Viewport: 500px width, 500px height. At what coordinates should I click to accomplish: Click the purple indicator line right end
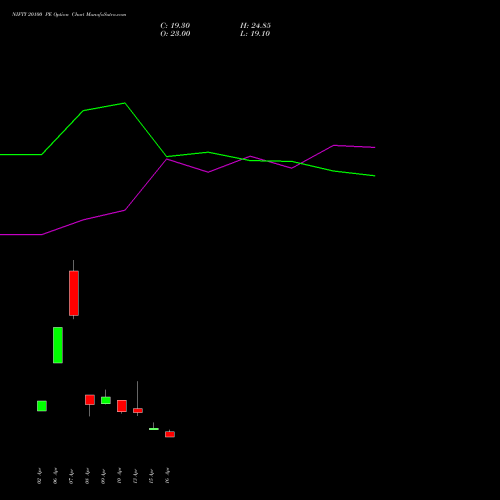coord(374,147)
